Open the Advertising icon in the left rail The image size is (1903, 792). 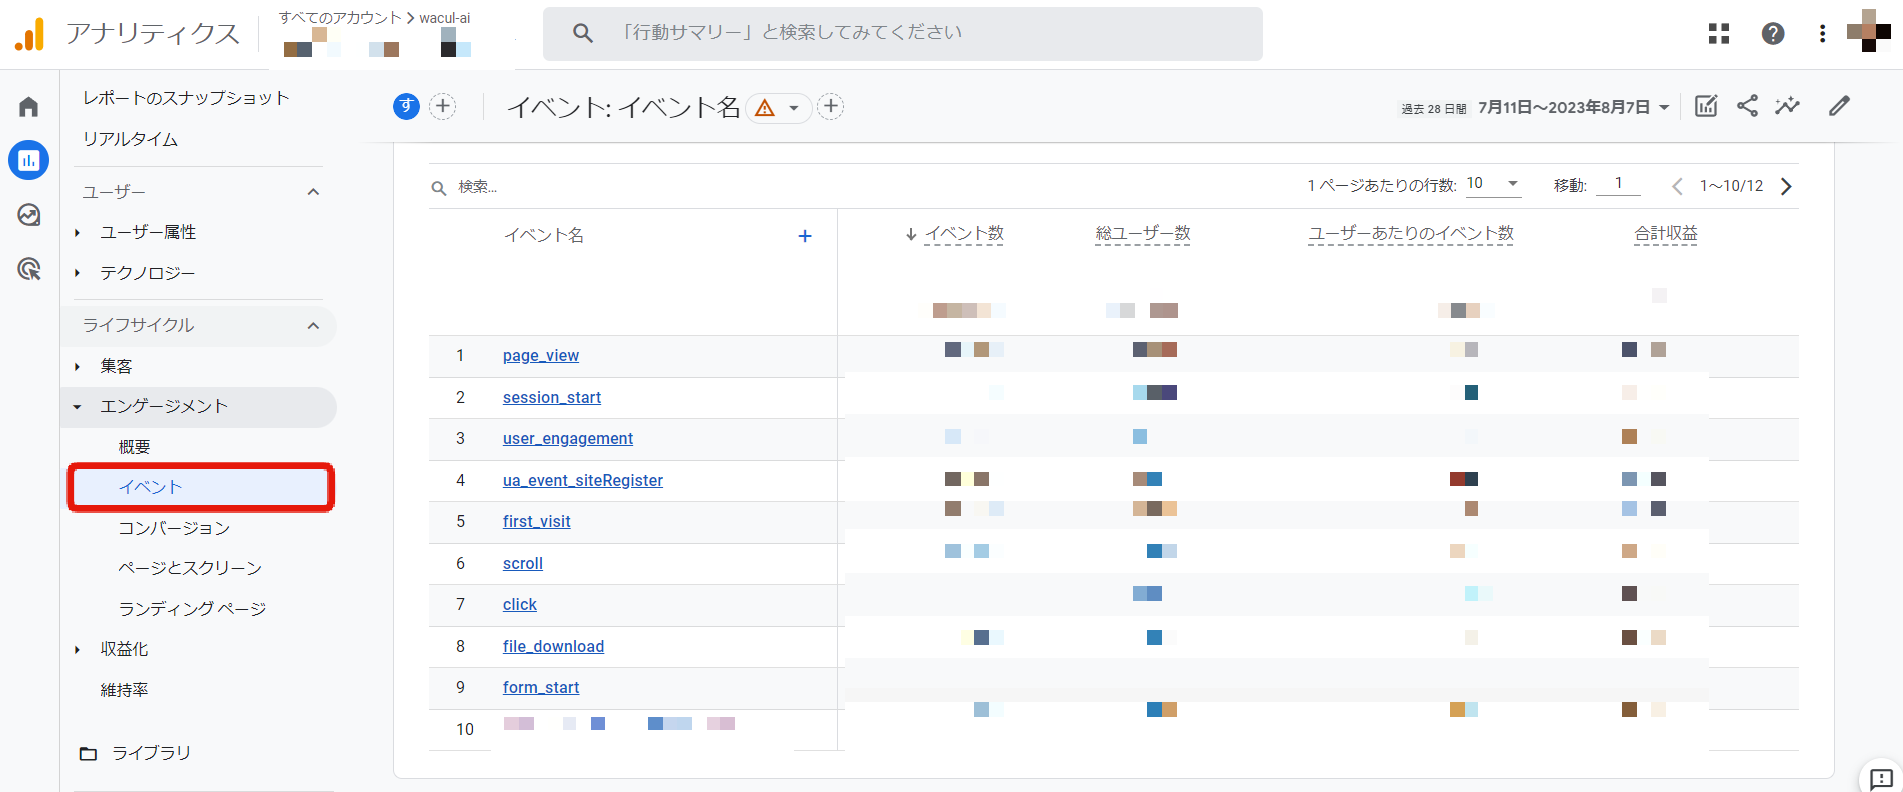point(29,269)
